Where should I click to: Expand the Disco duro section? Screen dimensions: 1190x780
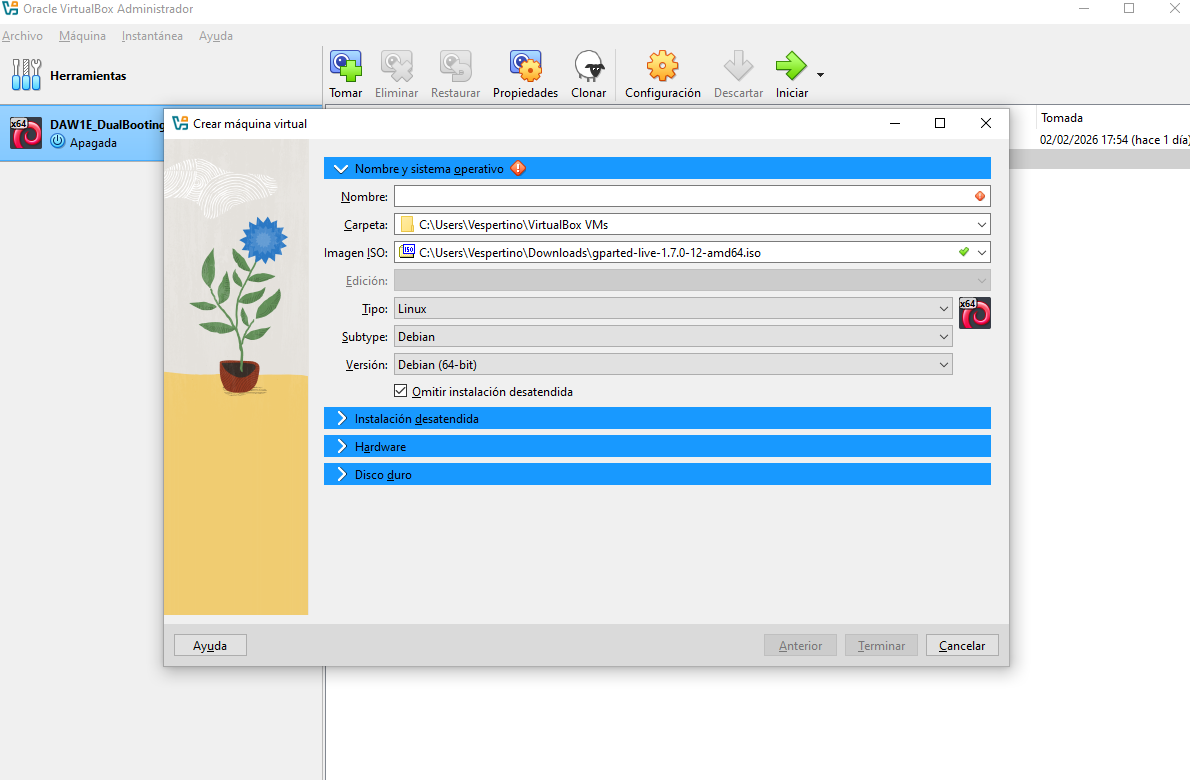341,474
